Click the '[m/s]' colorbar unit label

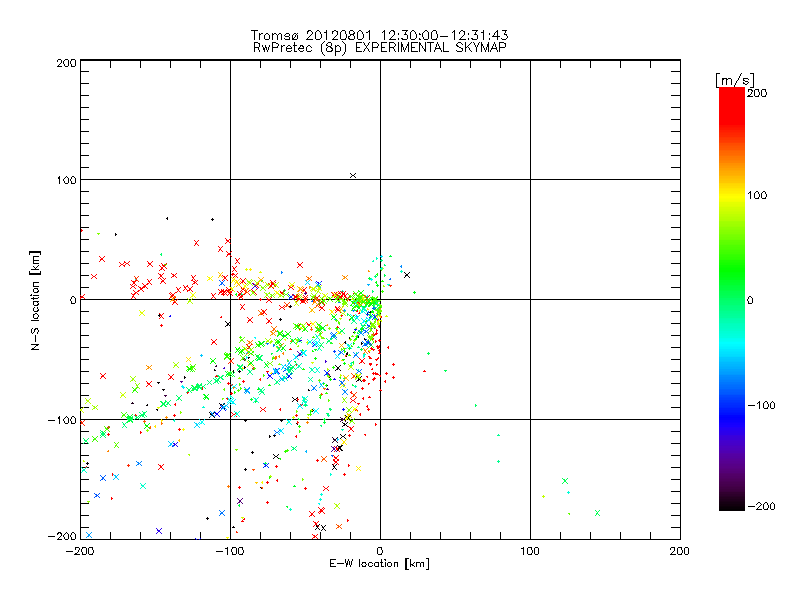(735, 80)
